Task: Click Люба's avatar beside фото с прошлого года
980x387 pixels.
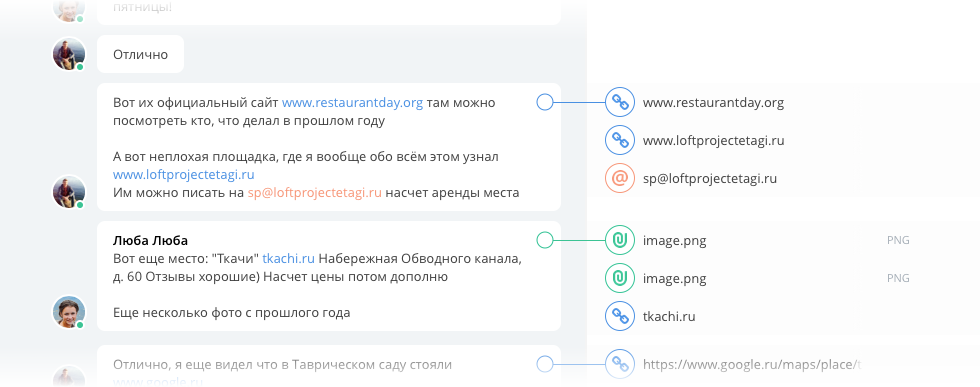Action: tap(69, 312)
